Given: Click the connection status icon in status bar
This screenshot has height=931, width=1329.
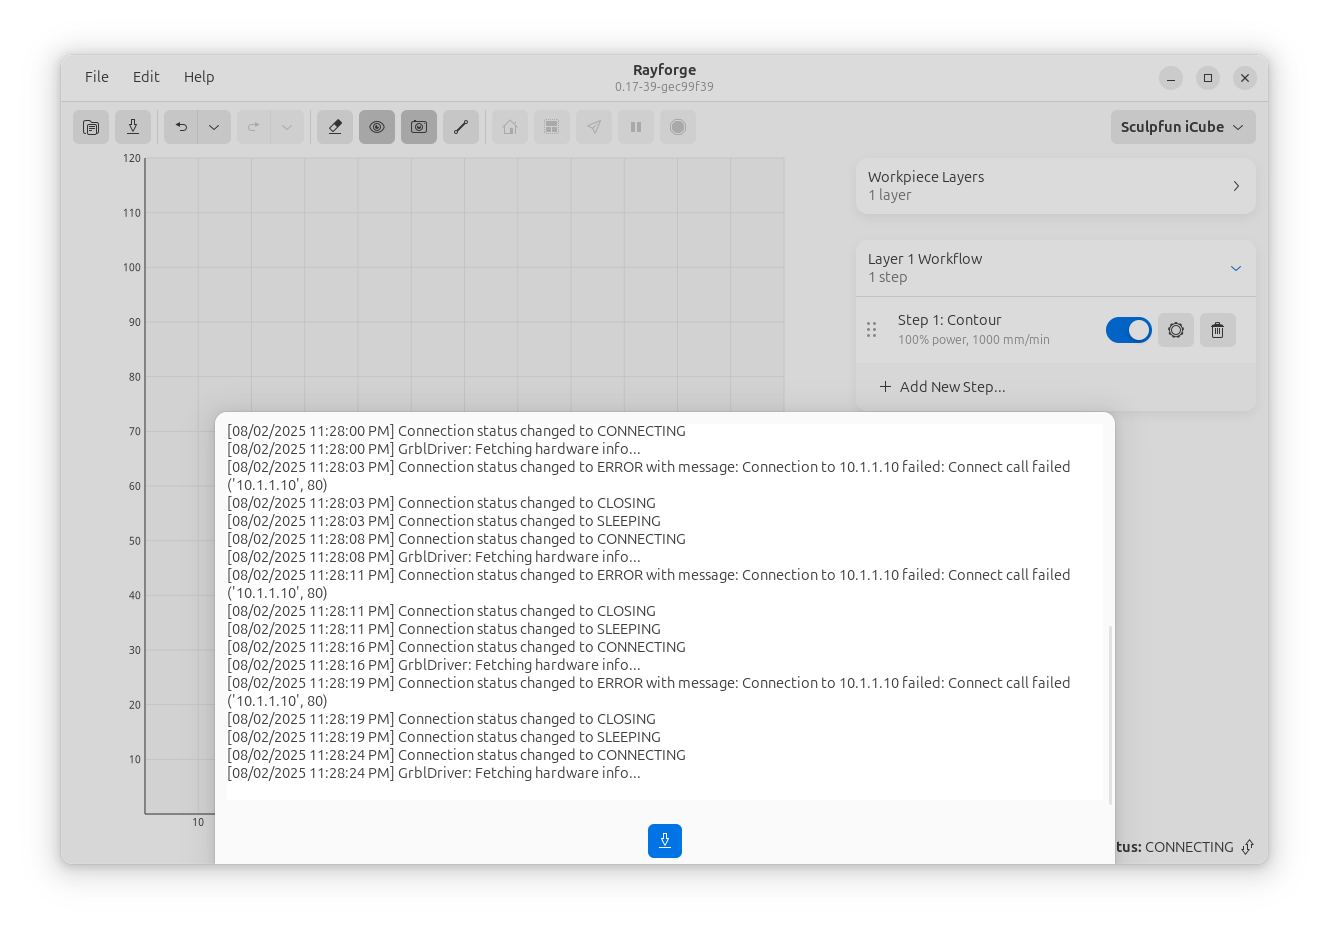Looking at the screenshot, I should (1247, 847).
